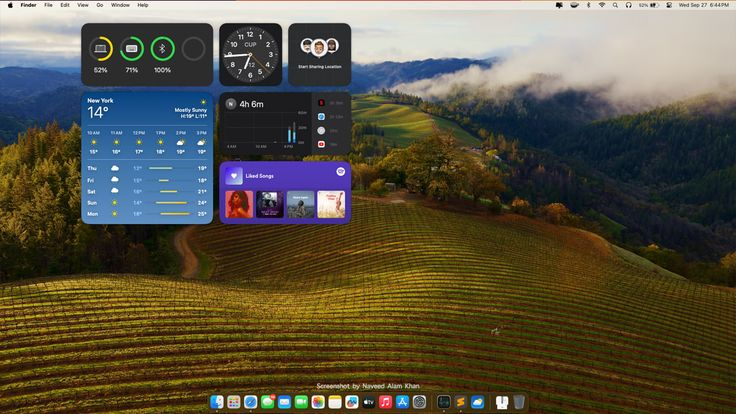This screenshot has width=736, height=414.
Task: Open Messages app in the Dock
Action: pyautogui.click(x=268, y=402)
